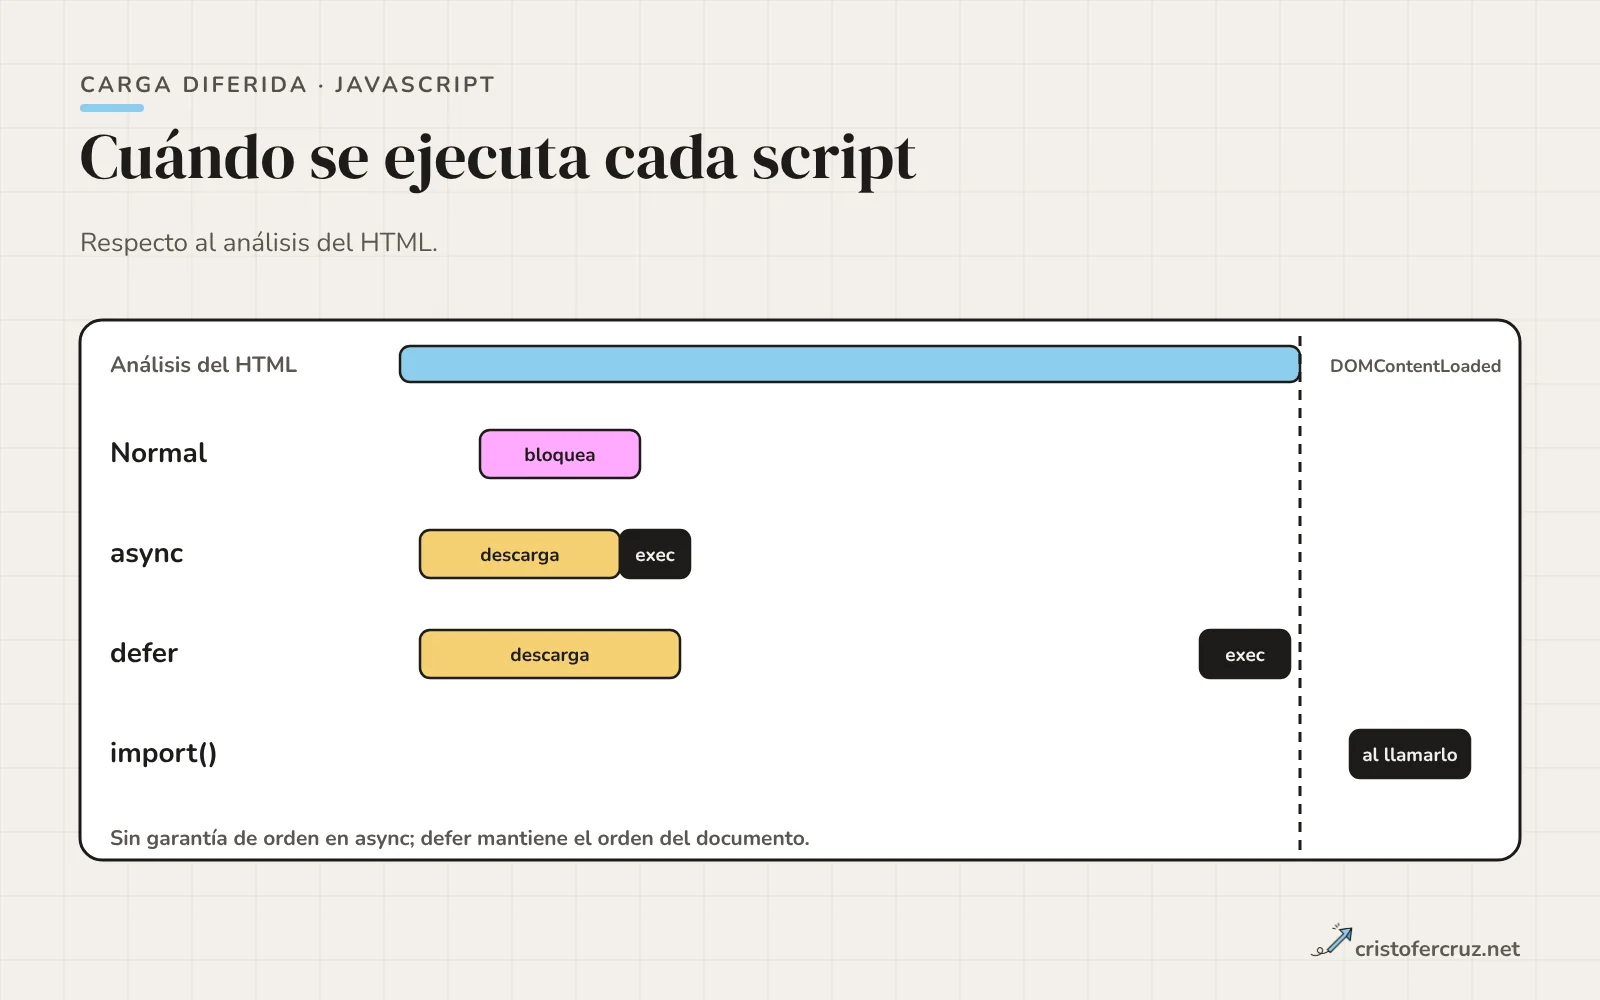This screenshot has width=1600, height=1000.
Task: Click the 'defer' row label
Action: pyautogui.click(x=144, y=653)
